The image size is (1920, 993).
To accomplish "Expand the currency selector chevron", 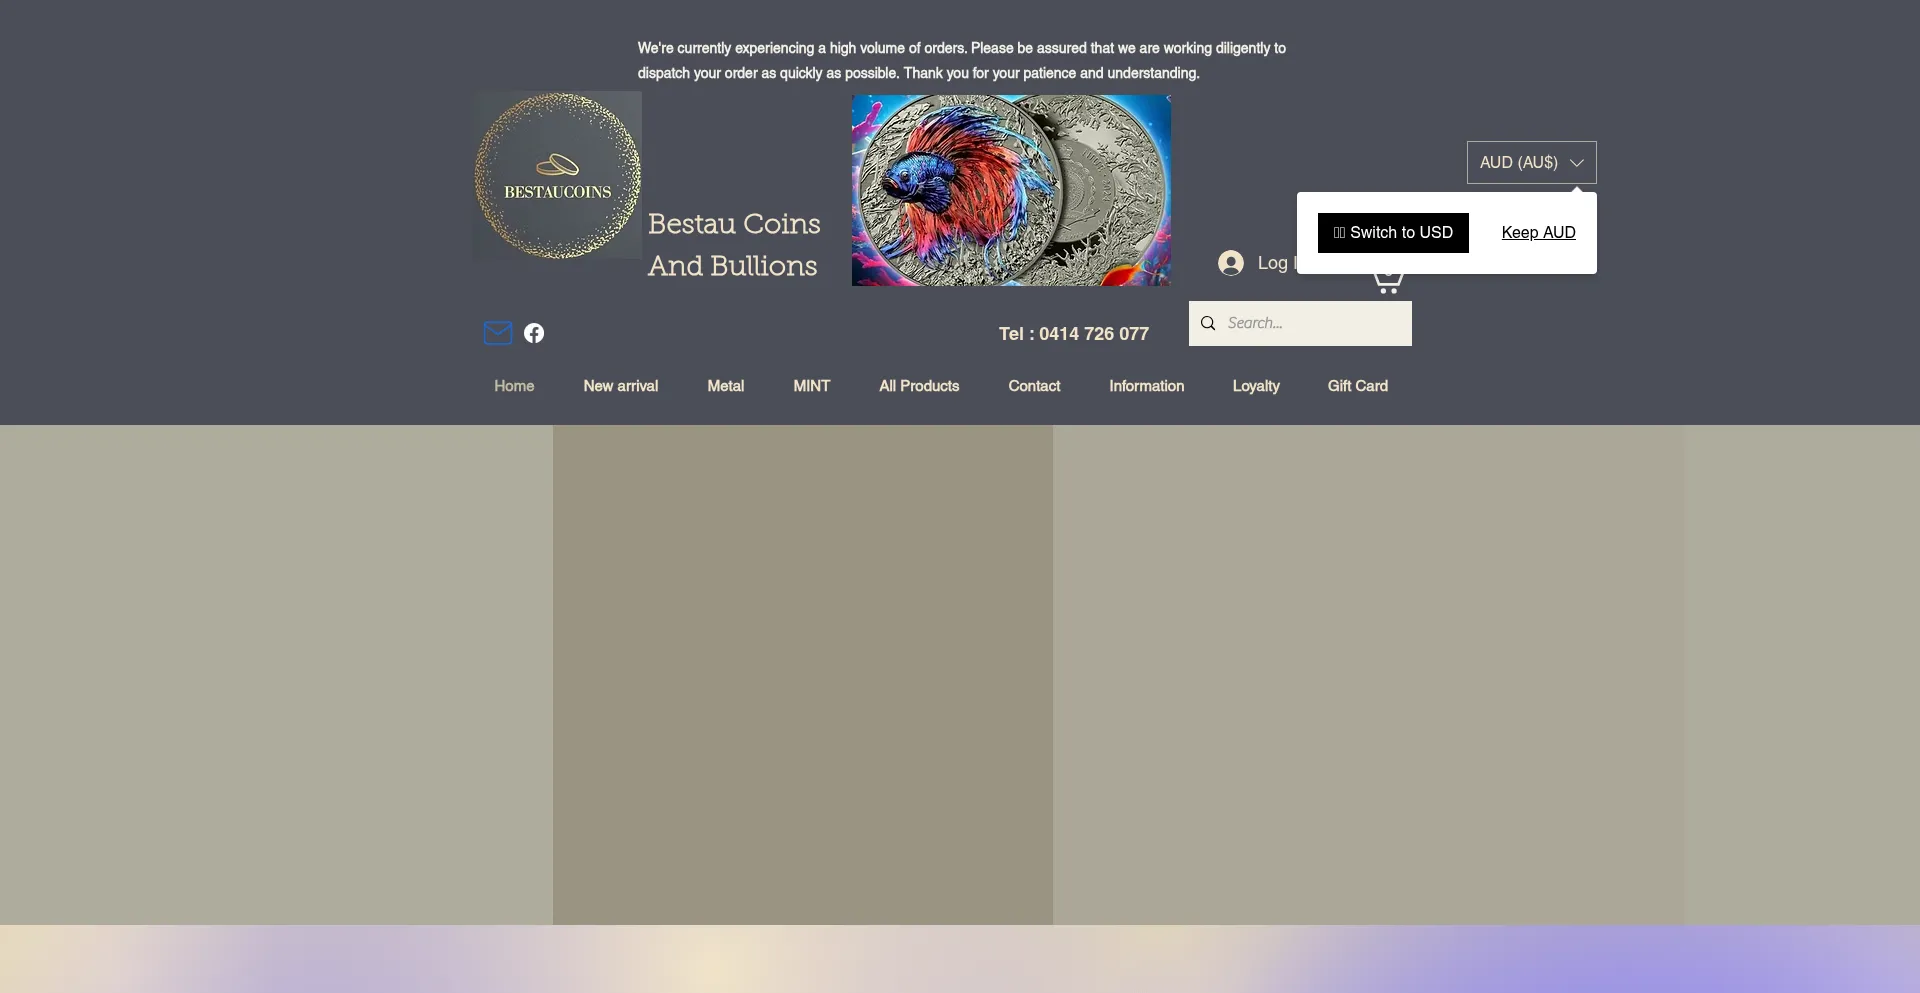I will (x=1578, y=161).
